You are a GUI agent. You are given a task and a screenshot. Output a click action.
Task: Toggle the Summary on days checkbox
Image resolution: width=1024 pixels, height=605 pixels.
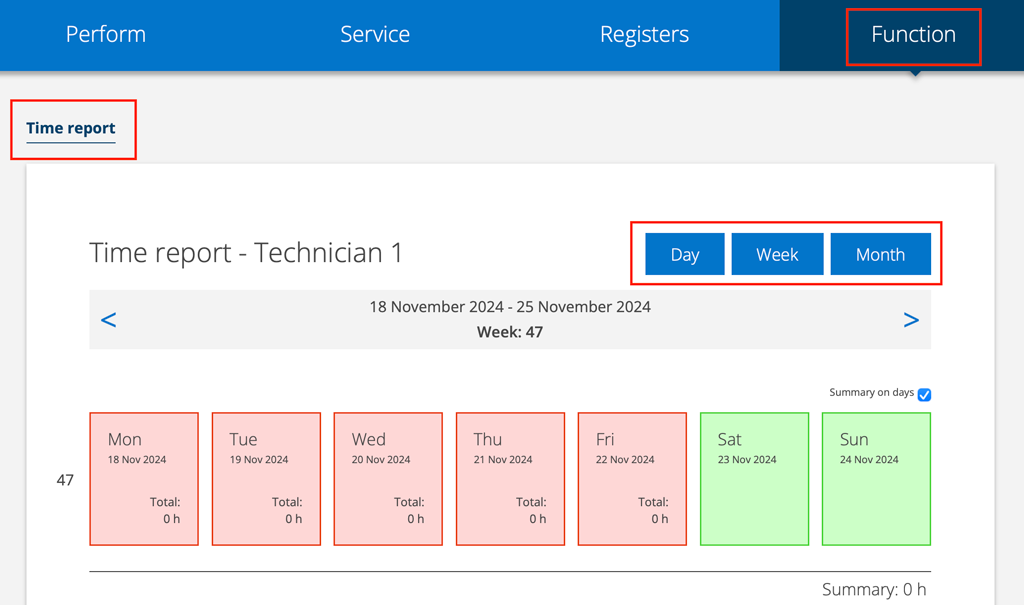click(x=924, y=395)
